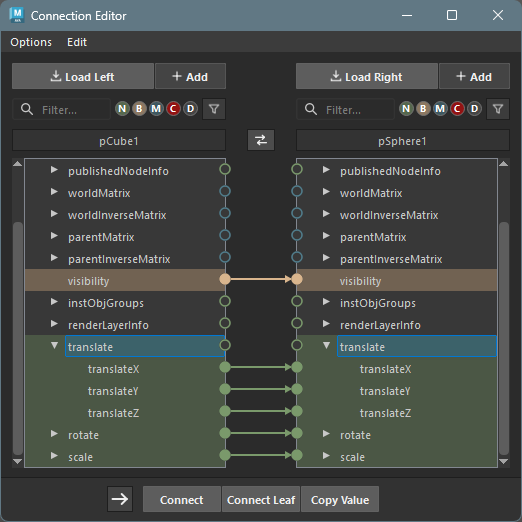Toggle the left B filter badge

[x=139, y=109]
